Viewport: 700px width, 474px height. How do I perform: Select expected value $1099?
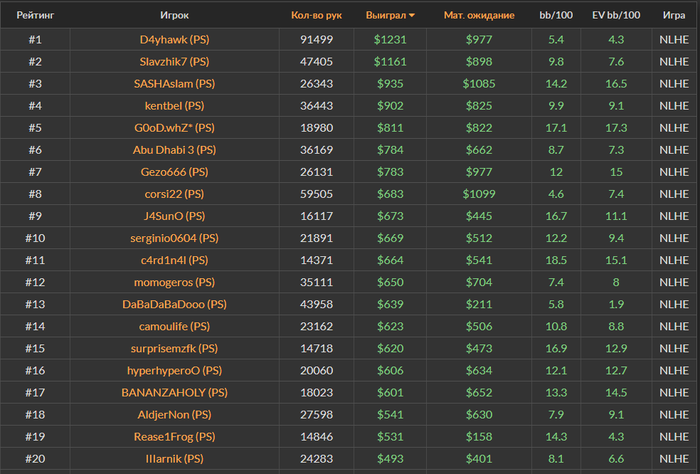(x=479, y=194)
